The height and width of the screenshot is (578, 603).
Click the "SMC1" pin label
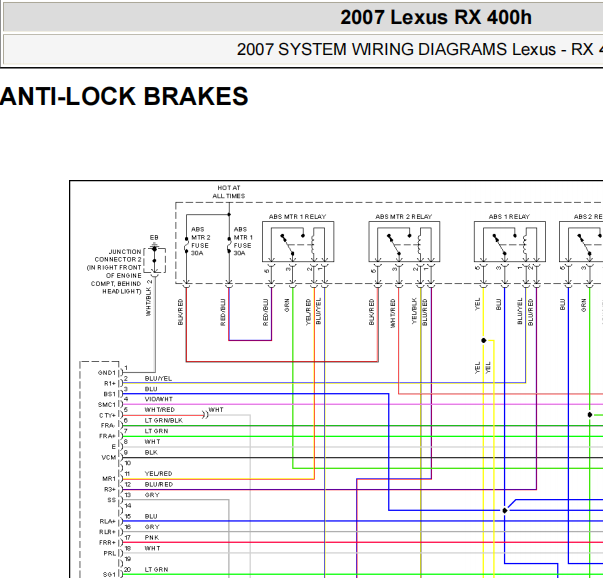point(107,405)
